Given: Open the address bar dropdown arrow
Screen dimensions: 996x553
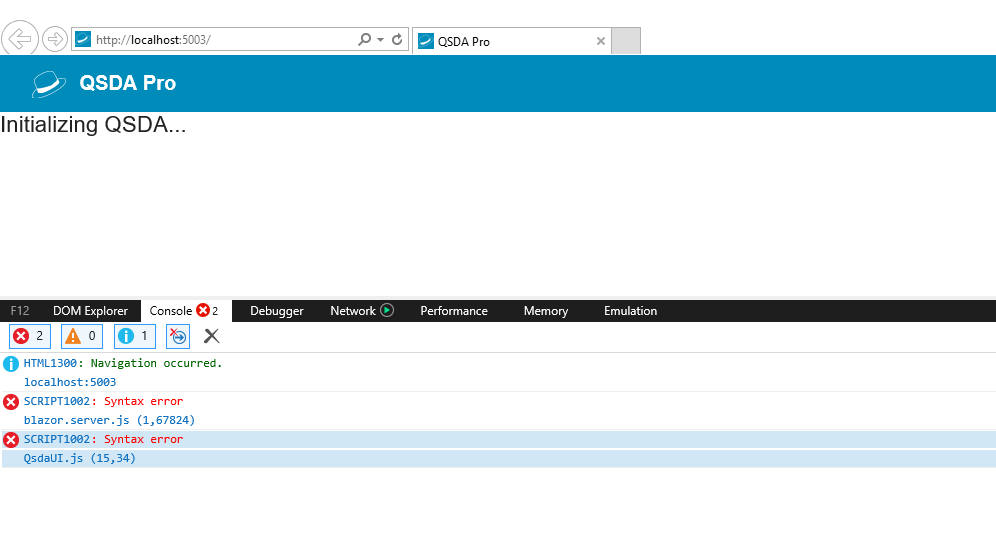Looking at the screenshot, I should [x=380, y=39].
